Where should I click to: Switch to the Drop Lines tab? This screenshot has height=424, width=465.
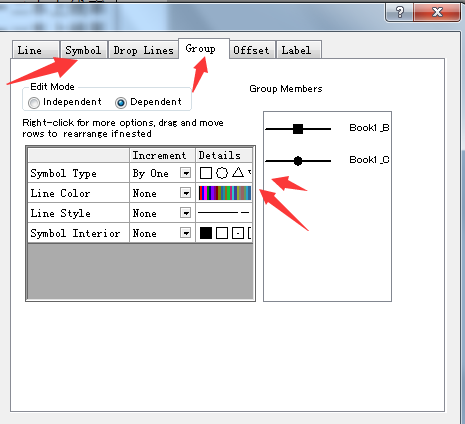[143, 50]
